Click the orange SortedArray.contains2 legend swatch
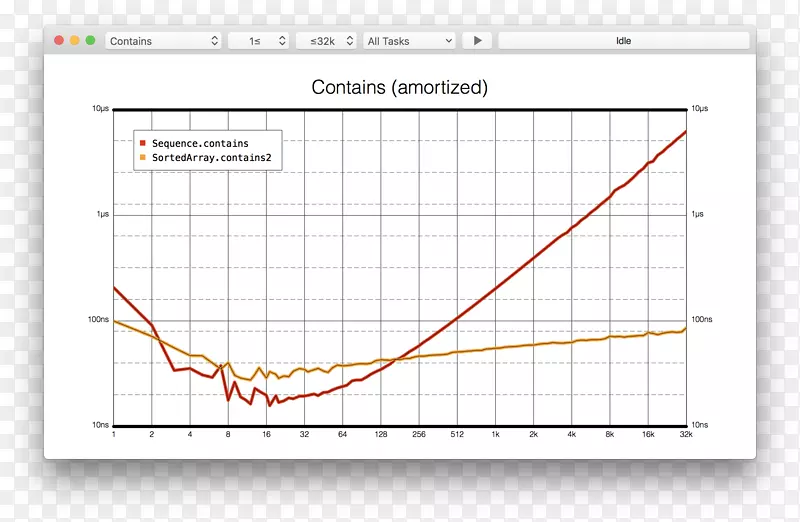 [143, 158]
